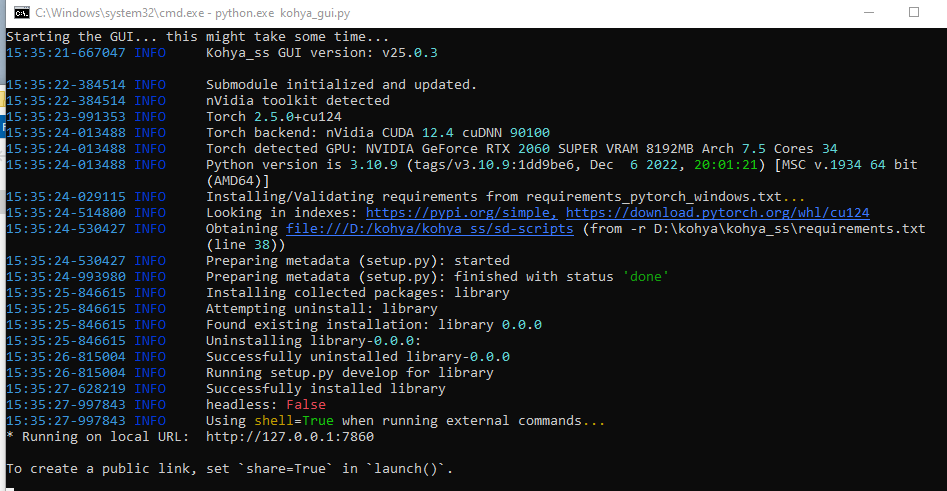Image resolution: width=947 pixels, height=491 pixels.
Task: Click 'Successfully installed library' line
Action: click(x=326, y=389)
